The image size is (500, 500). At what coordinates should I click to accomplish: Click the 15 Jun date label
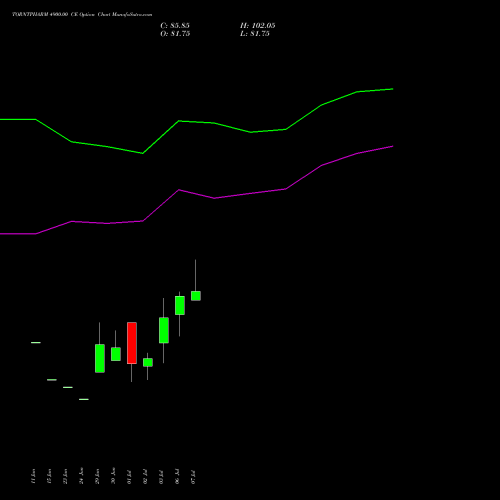pyautogui.click(x=49, y=476)
